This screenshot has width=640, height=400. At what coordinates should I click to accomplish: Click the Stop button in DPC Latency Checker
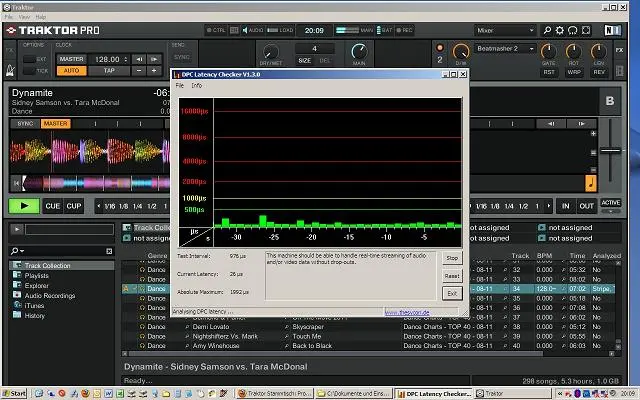point(451,258)
